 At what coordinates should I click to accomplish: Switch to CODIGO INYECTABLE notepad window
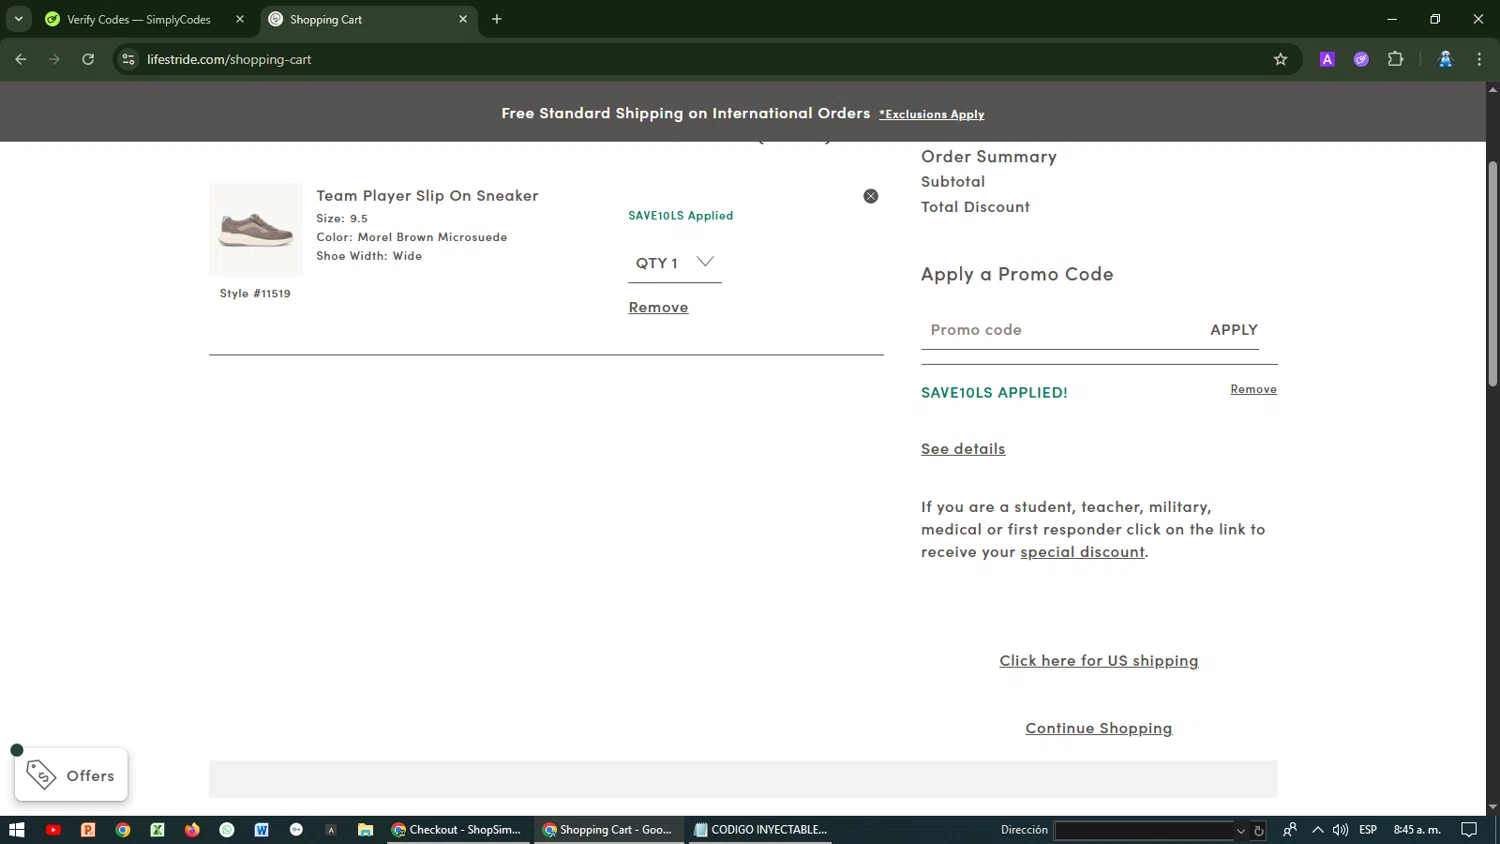761,830
